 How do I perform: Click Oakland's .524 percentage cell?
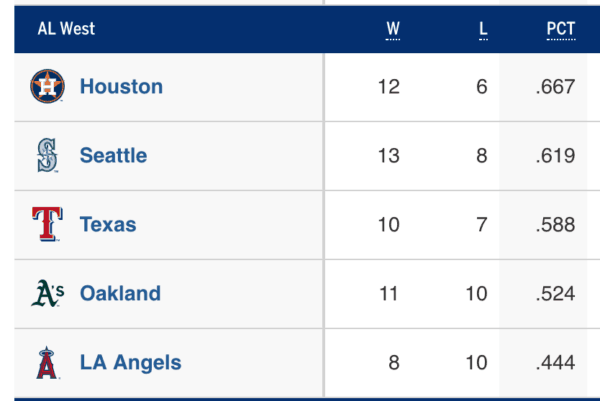[555, 293]
